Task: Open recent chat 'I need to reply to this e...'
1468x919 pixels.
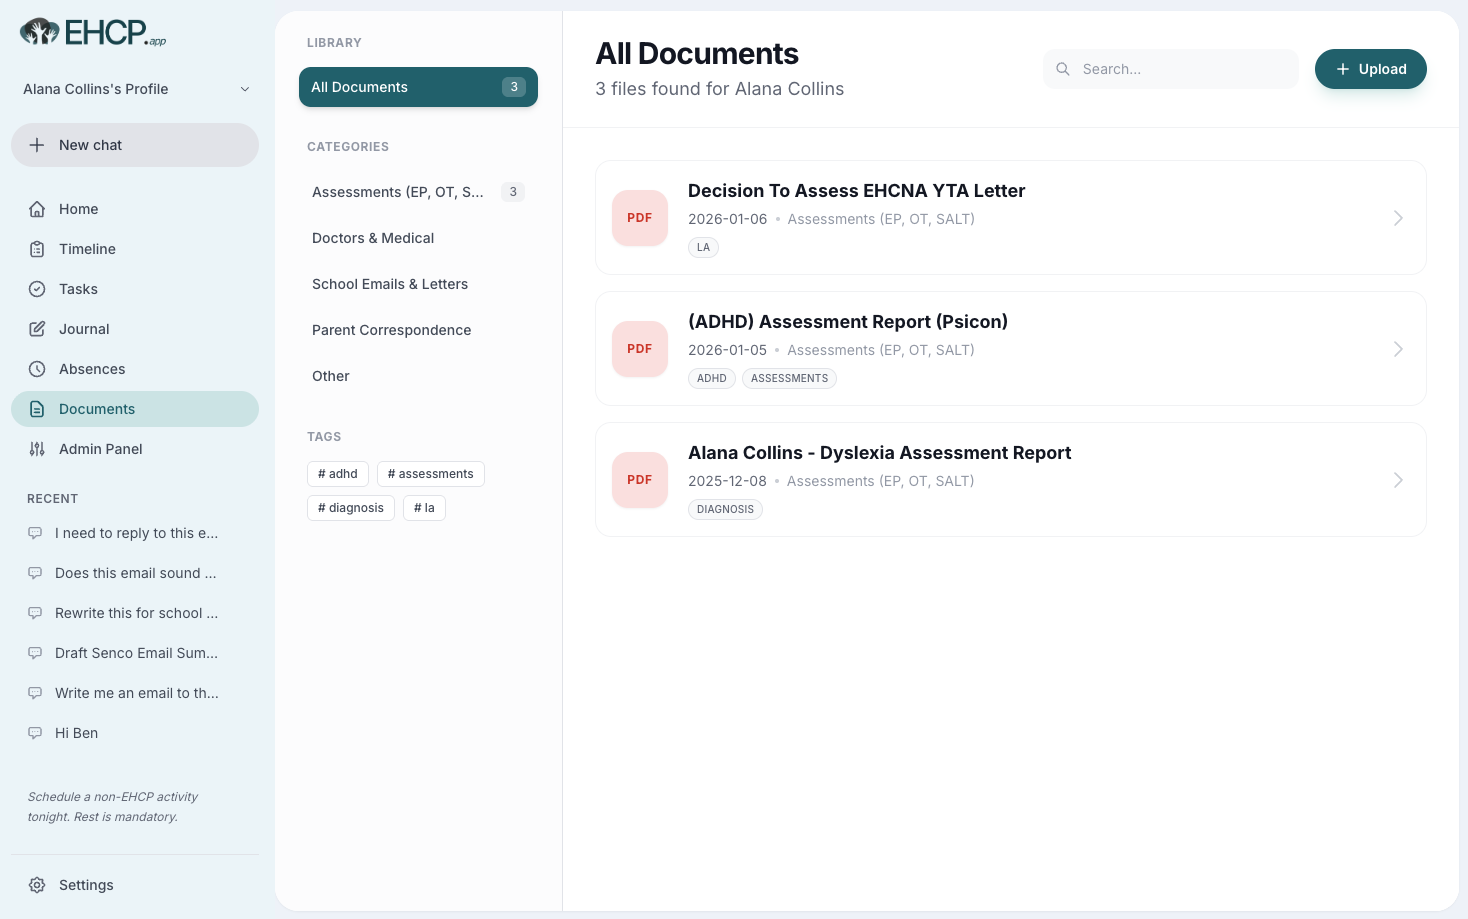Action: 135,533
